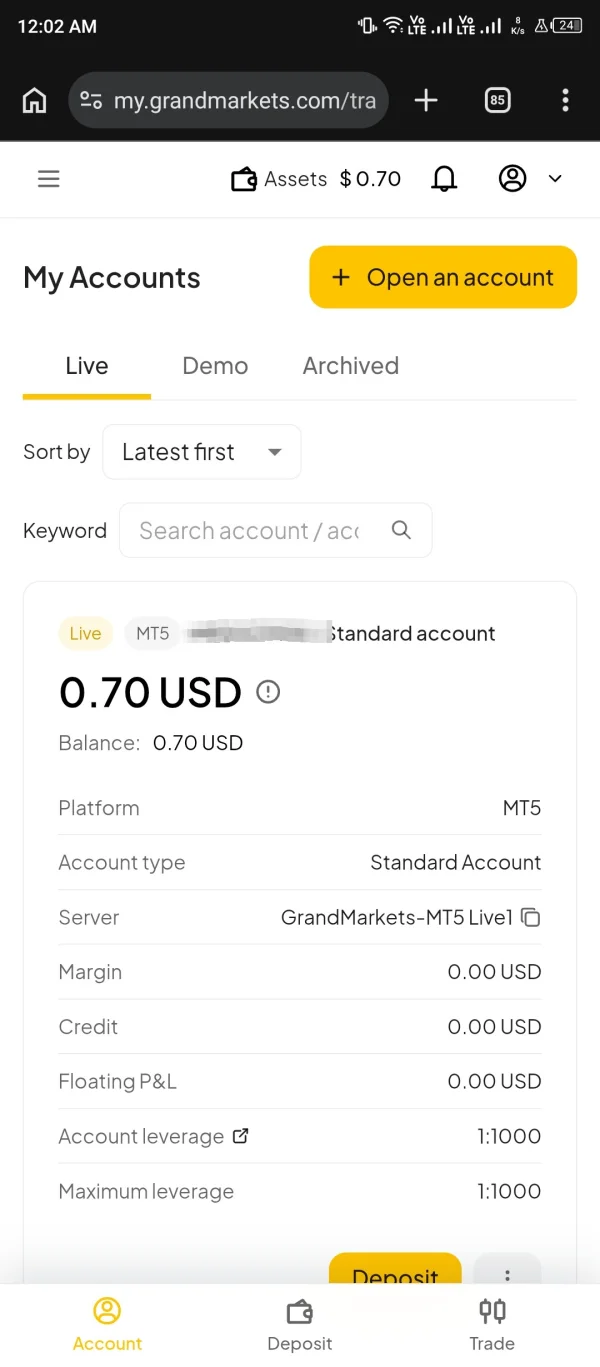Screen dimensions: 600x1367
Task: Click the Assets wallet icon
Action: (x=244, y=180)
